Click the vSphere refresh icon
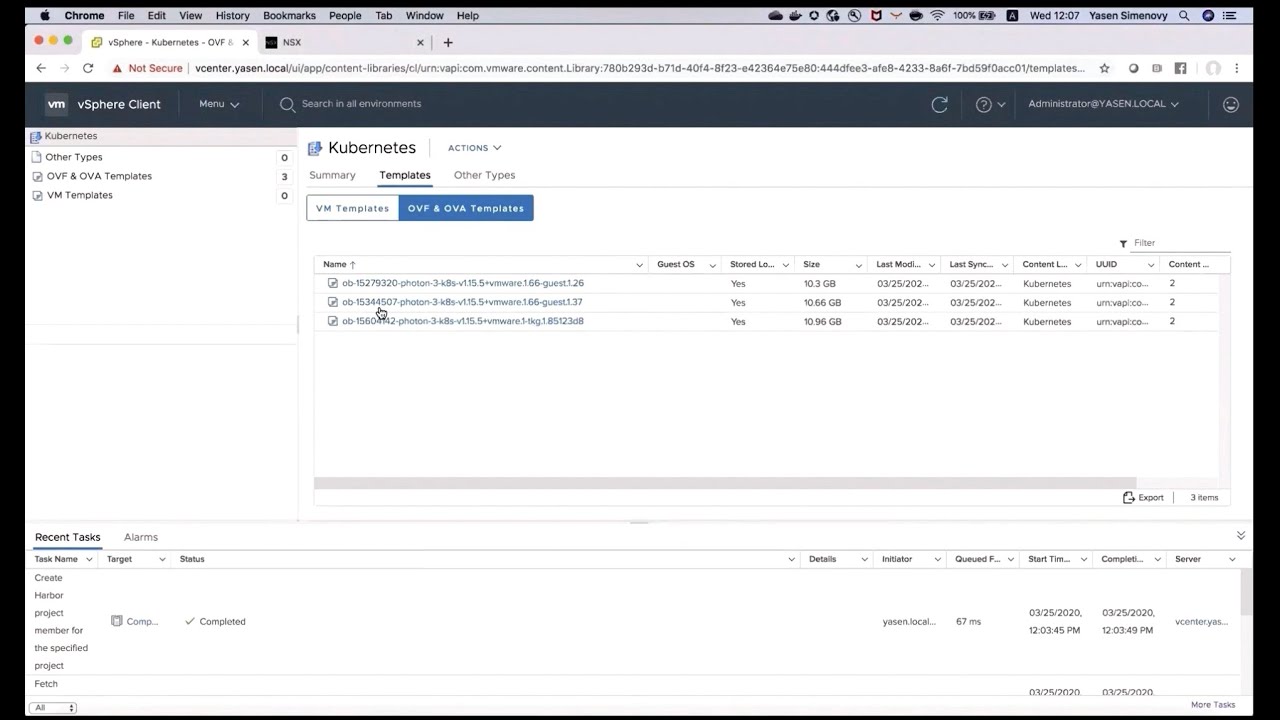 [x=939, y=104]
